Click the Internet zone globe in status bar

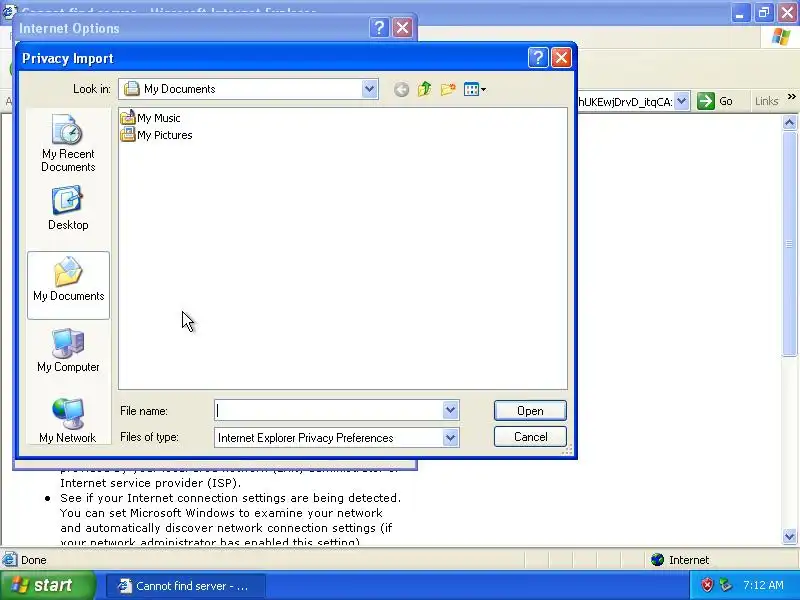(x=658, y=560)
